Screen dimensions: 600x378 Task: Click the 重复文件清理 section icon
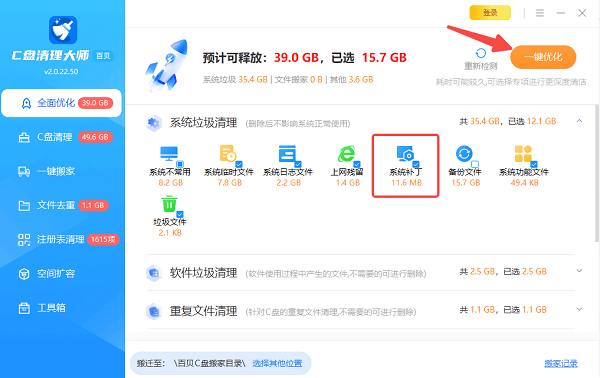[x=154, y=311]
